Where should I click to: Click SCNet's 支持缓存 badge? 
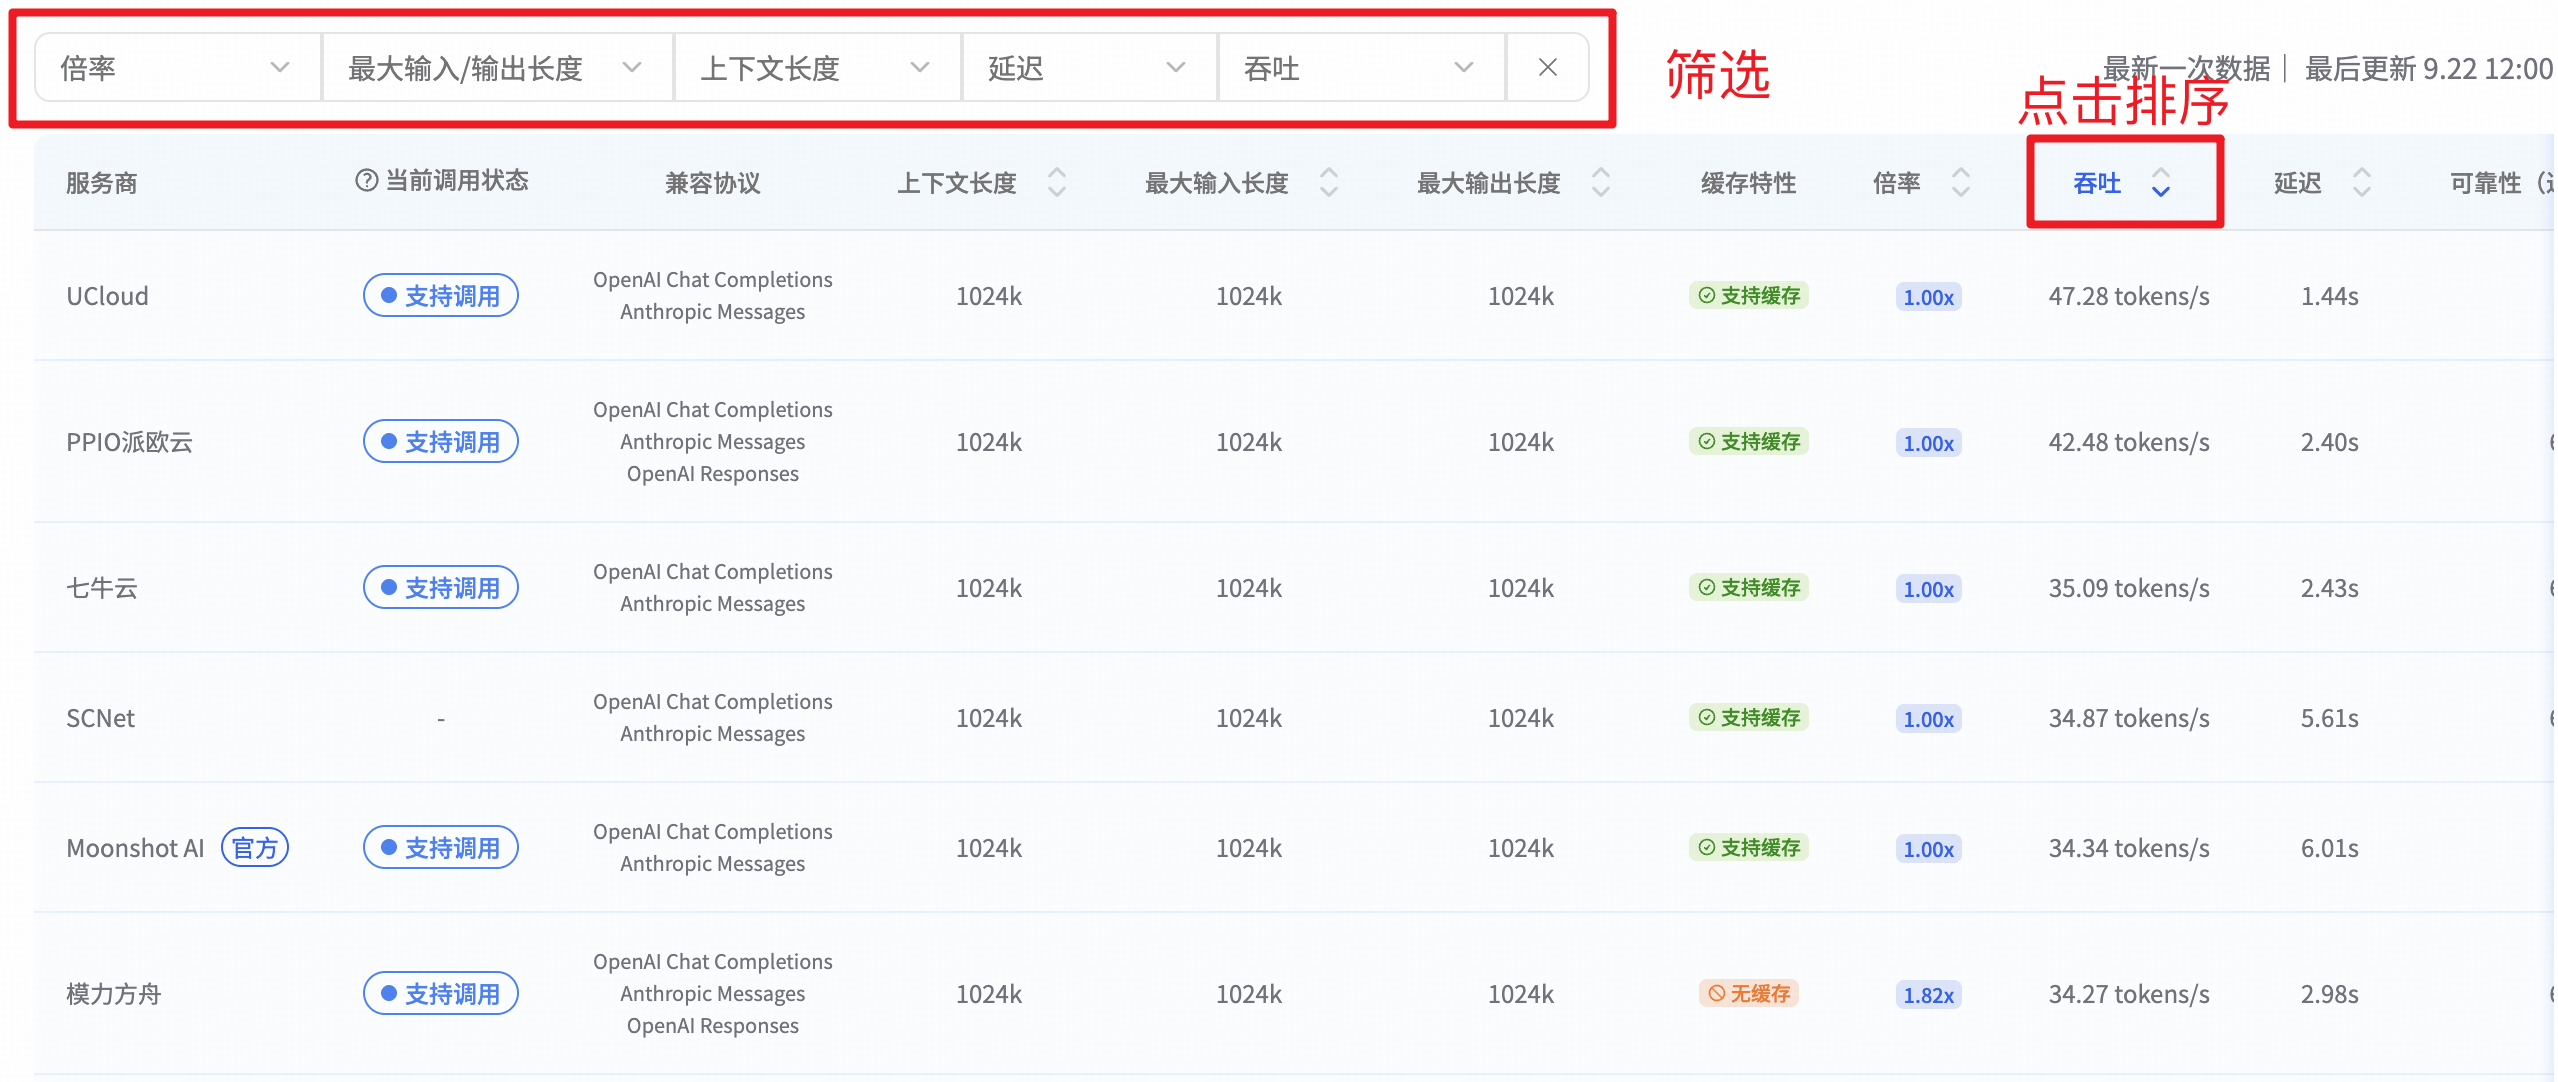(1749, 718)
